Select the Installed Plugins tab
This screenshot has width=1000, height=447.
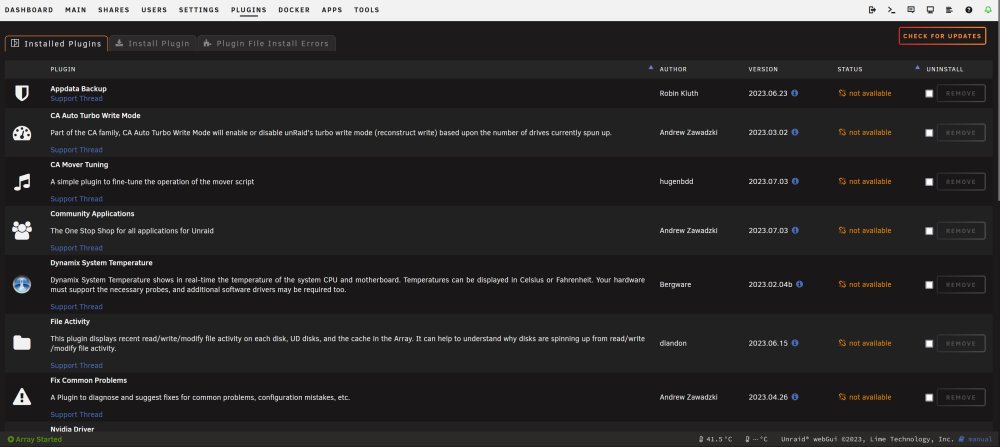pos(56,43)
